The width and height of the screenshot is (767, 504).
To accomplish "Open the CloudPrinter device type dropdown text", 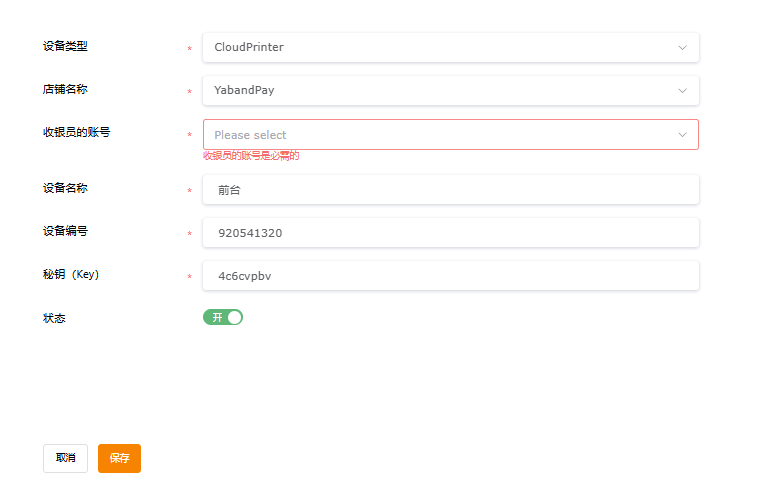I will 248,47.
